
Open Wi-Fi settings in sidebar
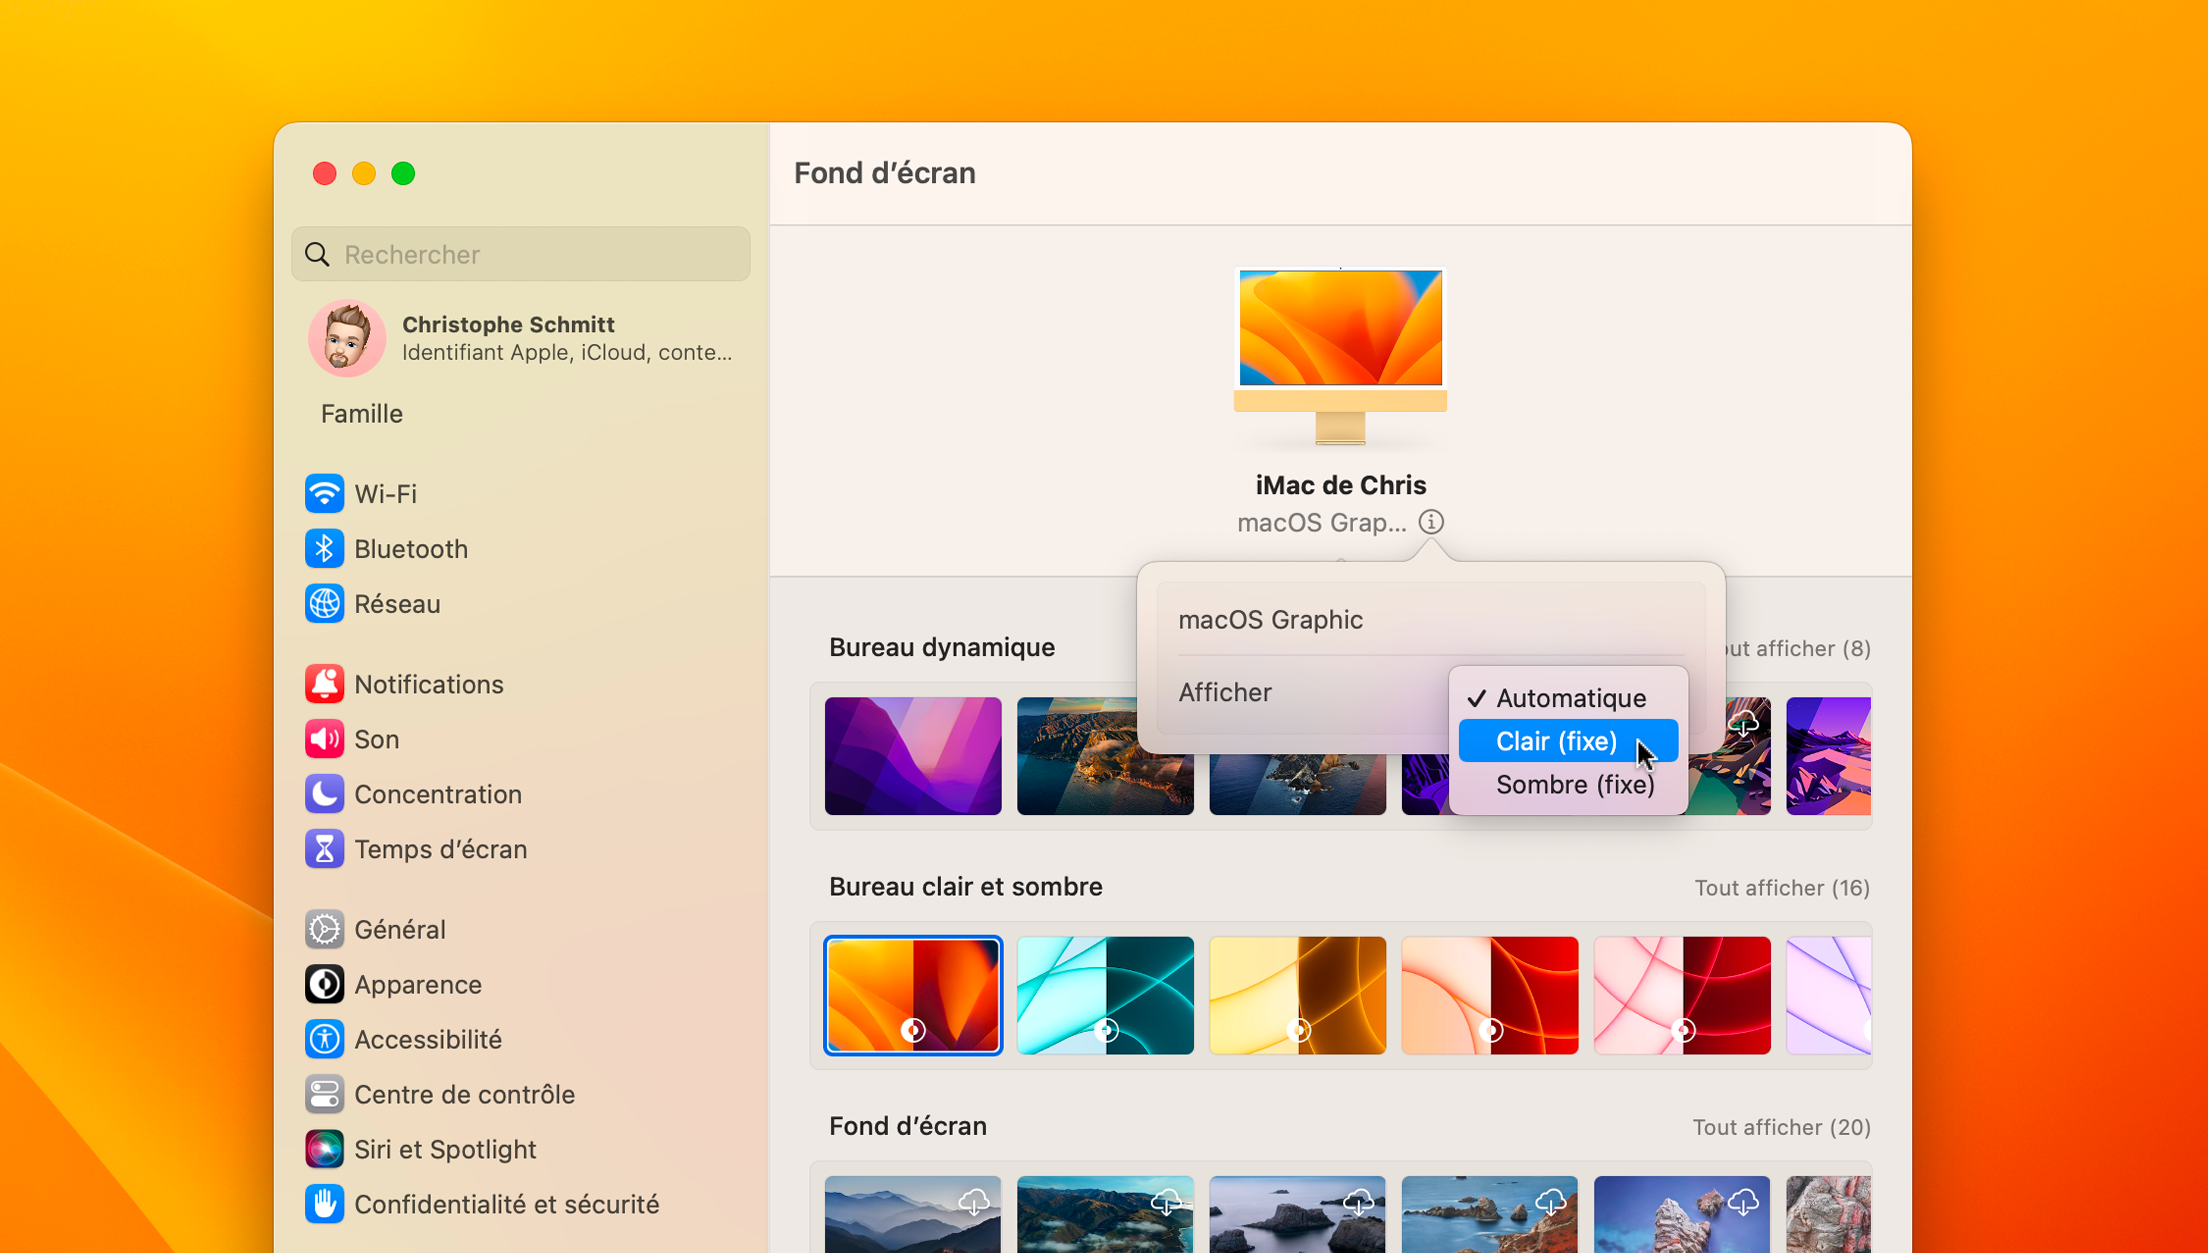point(385,494)
